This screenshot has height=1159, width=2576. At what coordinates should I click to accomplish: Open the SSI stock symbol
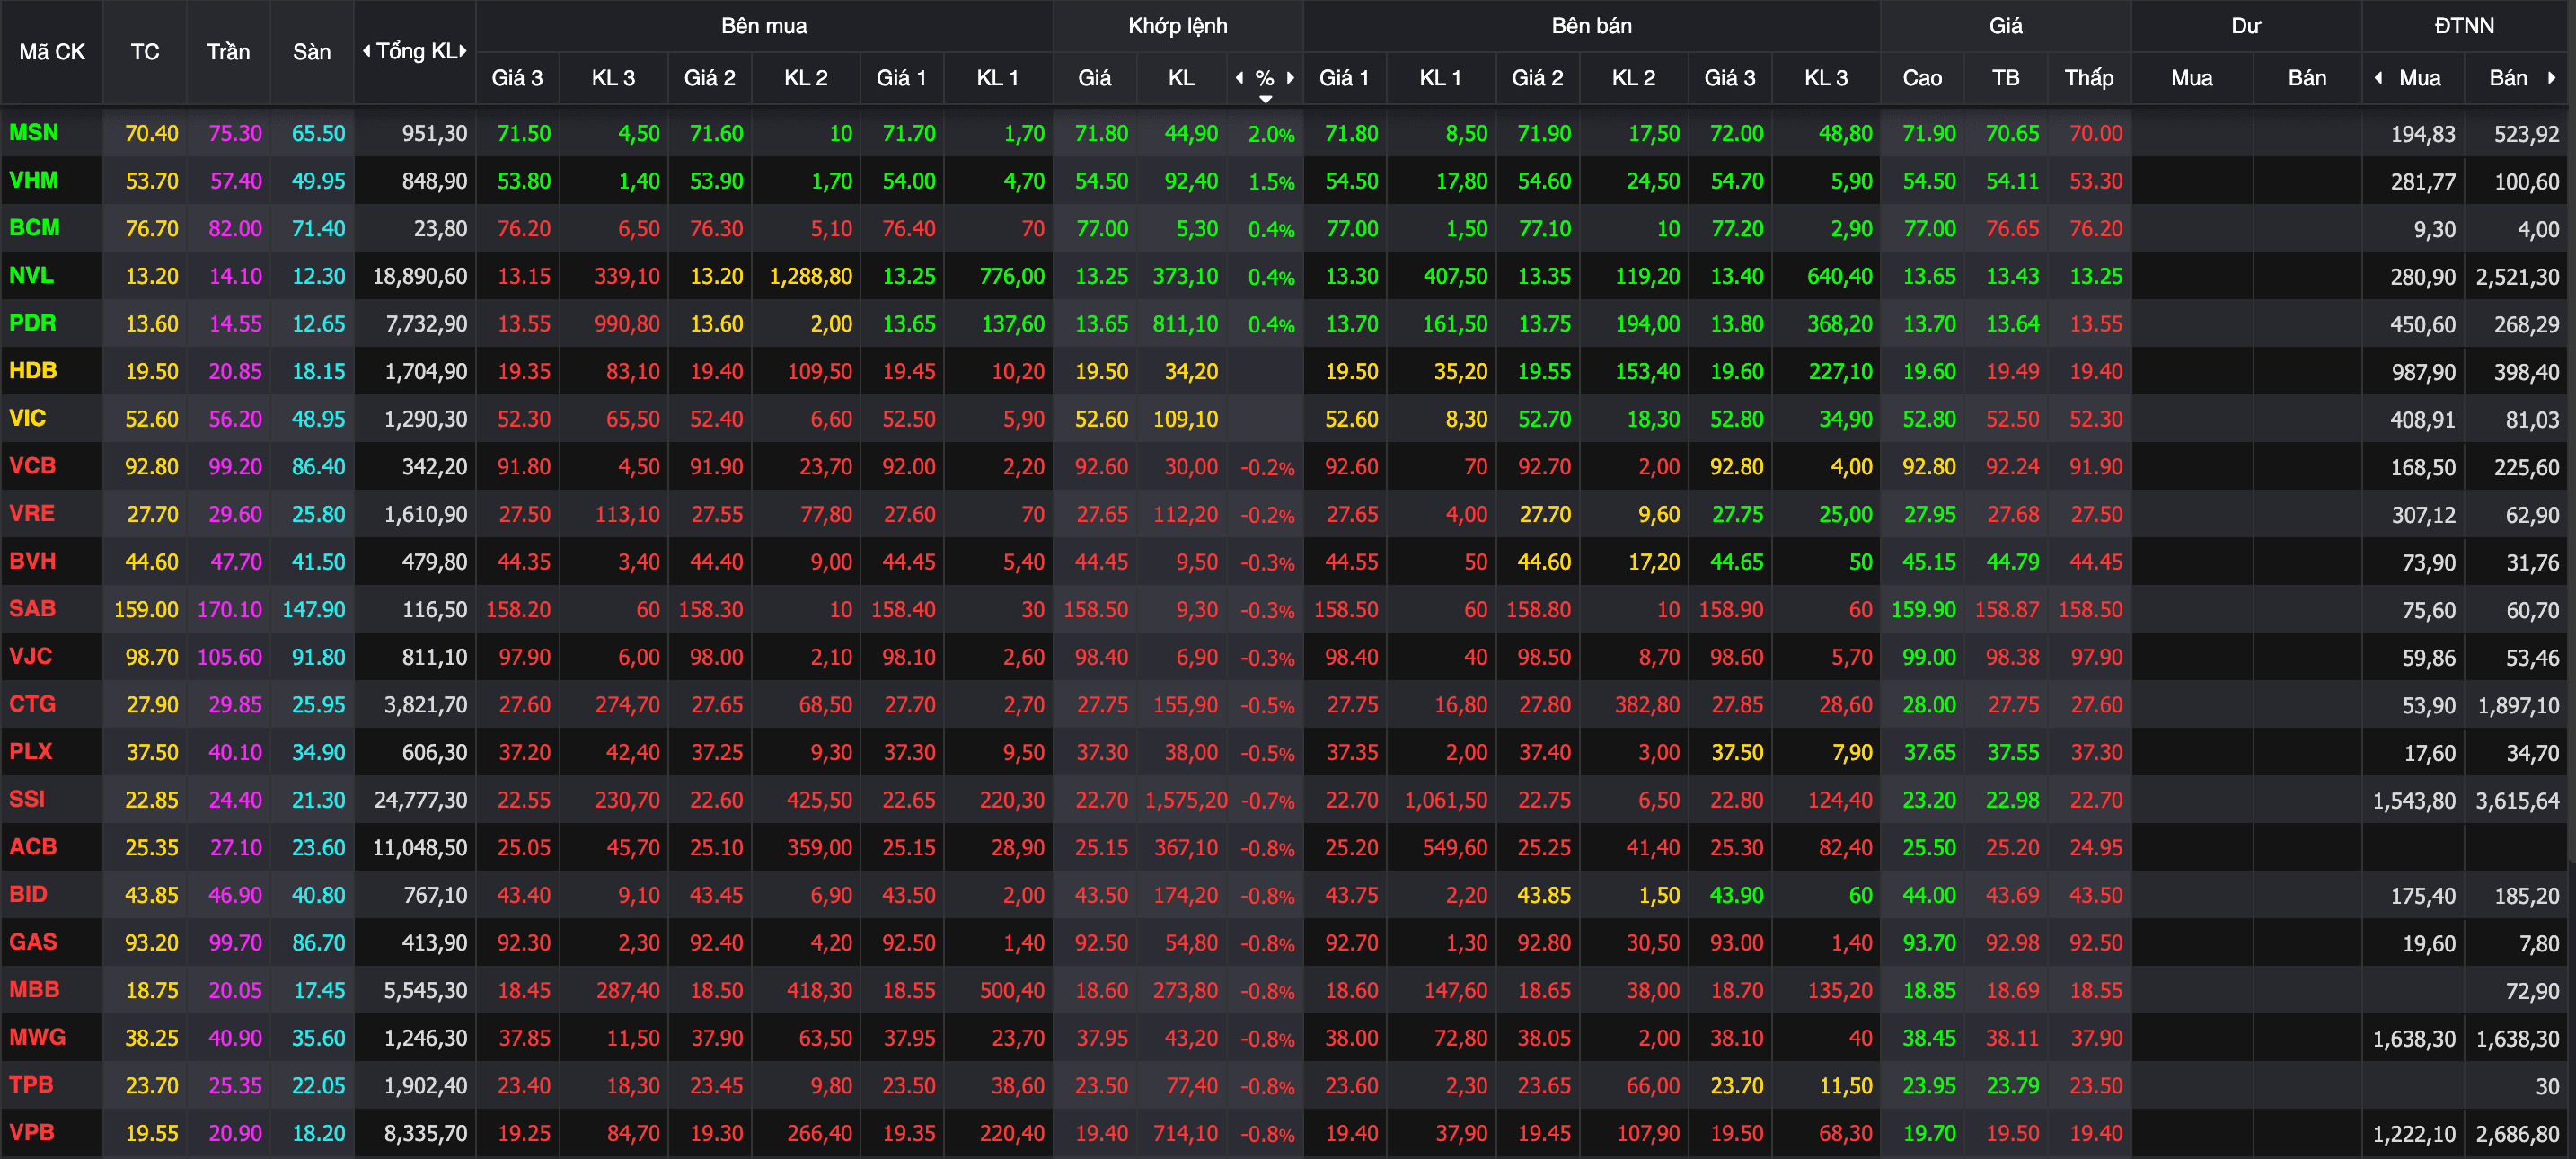[27, 800]
